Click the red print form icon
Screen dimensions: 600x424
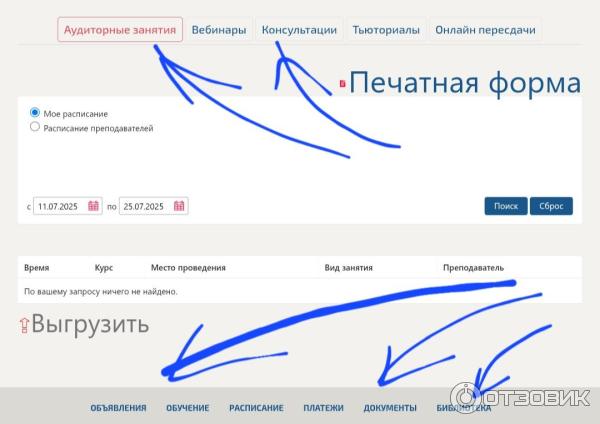pos(343,84)
